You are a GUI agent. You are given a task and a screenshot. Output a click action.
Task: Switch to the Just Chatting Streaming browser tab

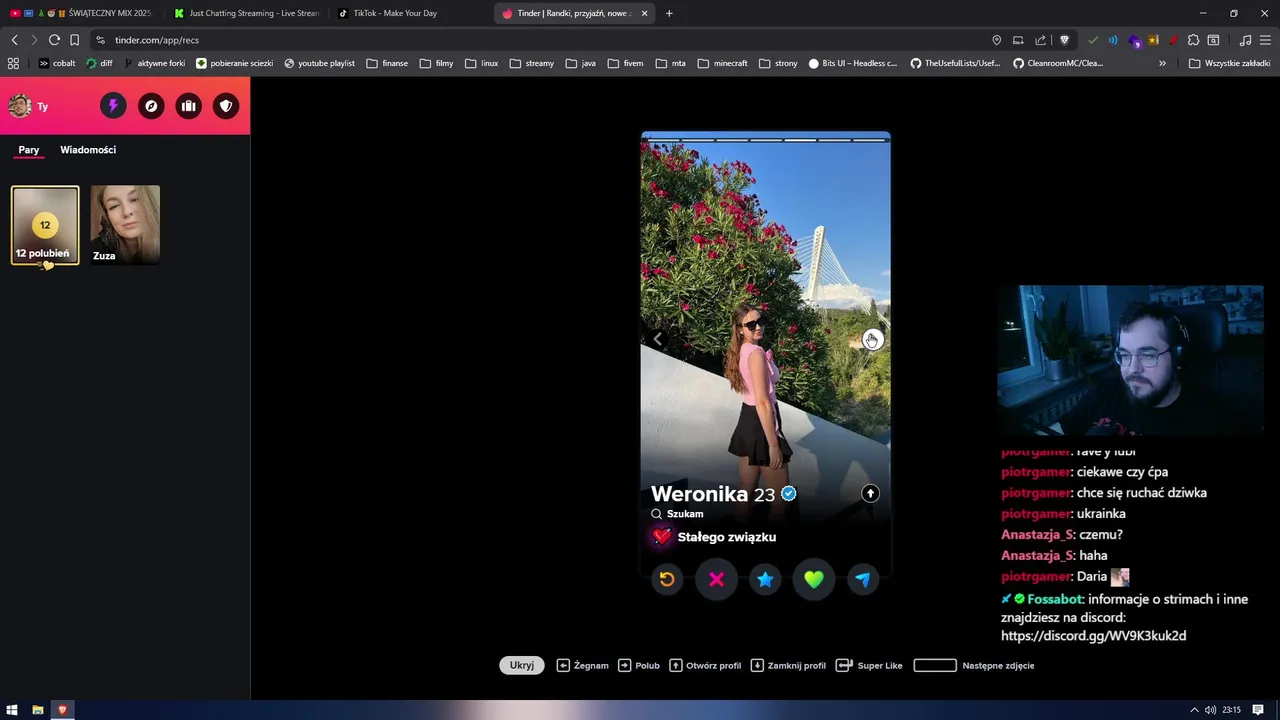pos(246,13)
